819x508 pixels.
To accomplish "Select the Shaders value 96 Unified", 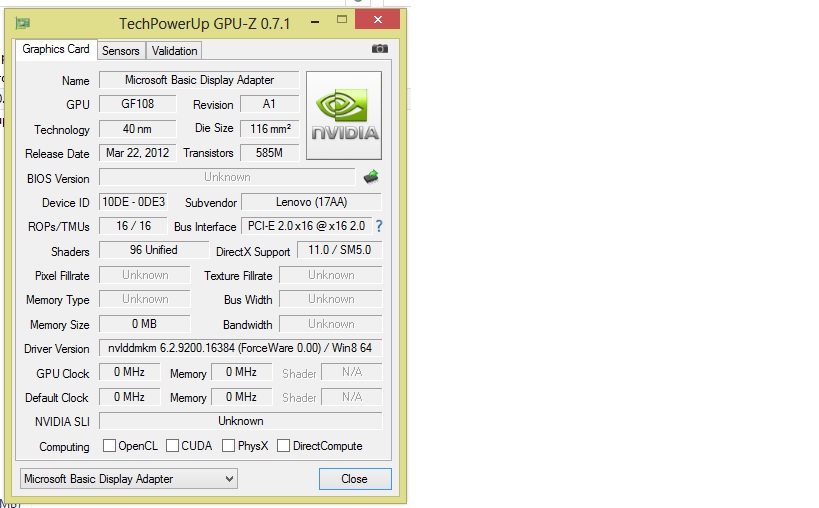I will click(x=154, y=250).
